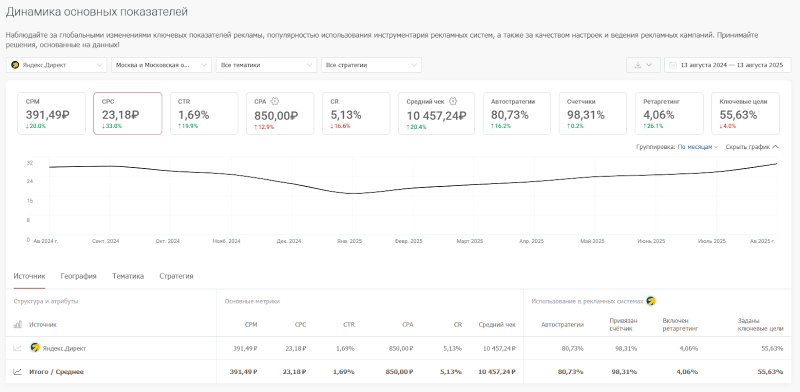Select the Ретаргетинг metric card
Viewport: 800px width, 392px height.
(669, 113)
